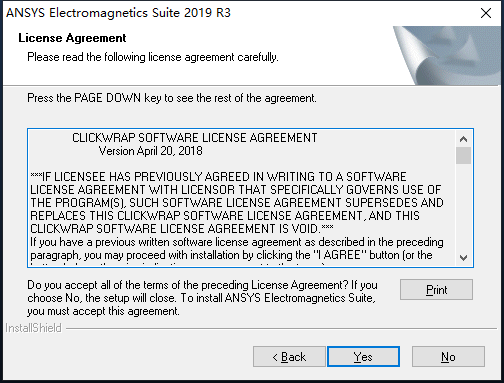Screen dimensions: 504x383
Task: Click the license text scroll down arrow
Action: coord(463,257)
